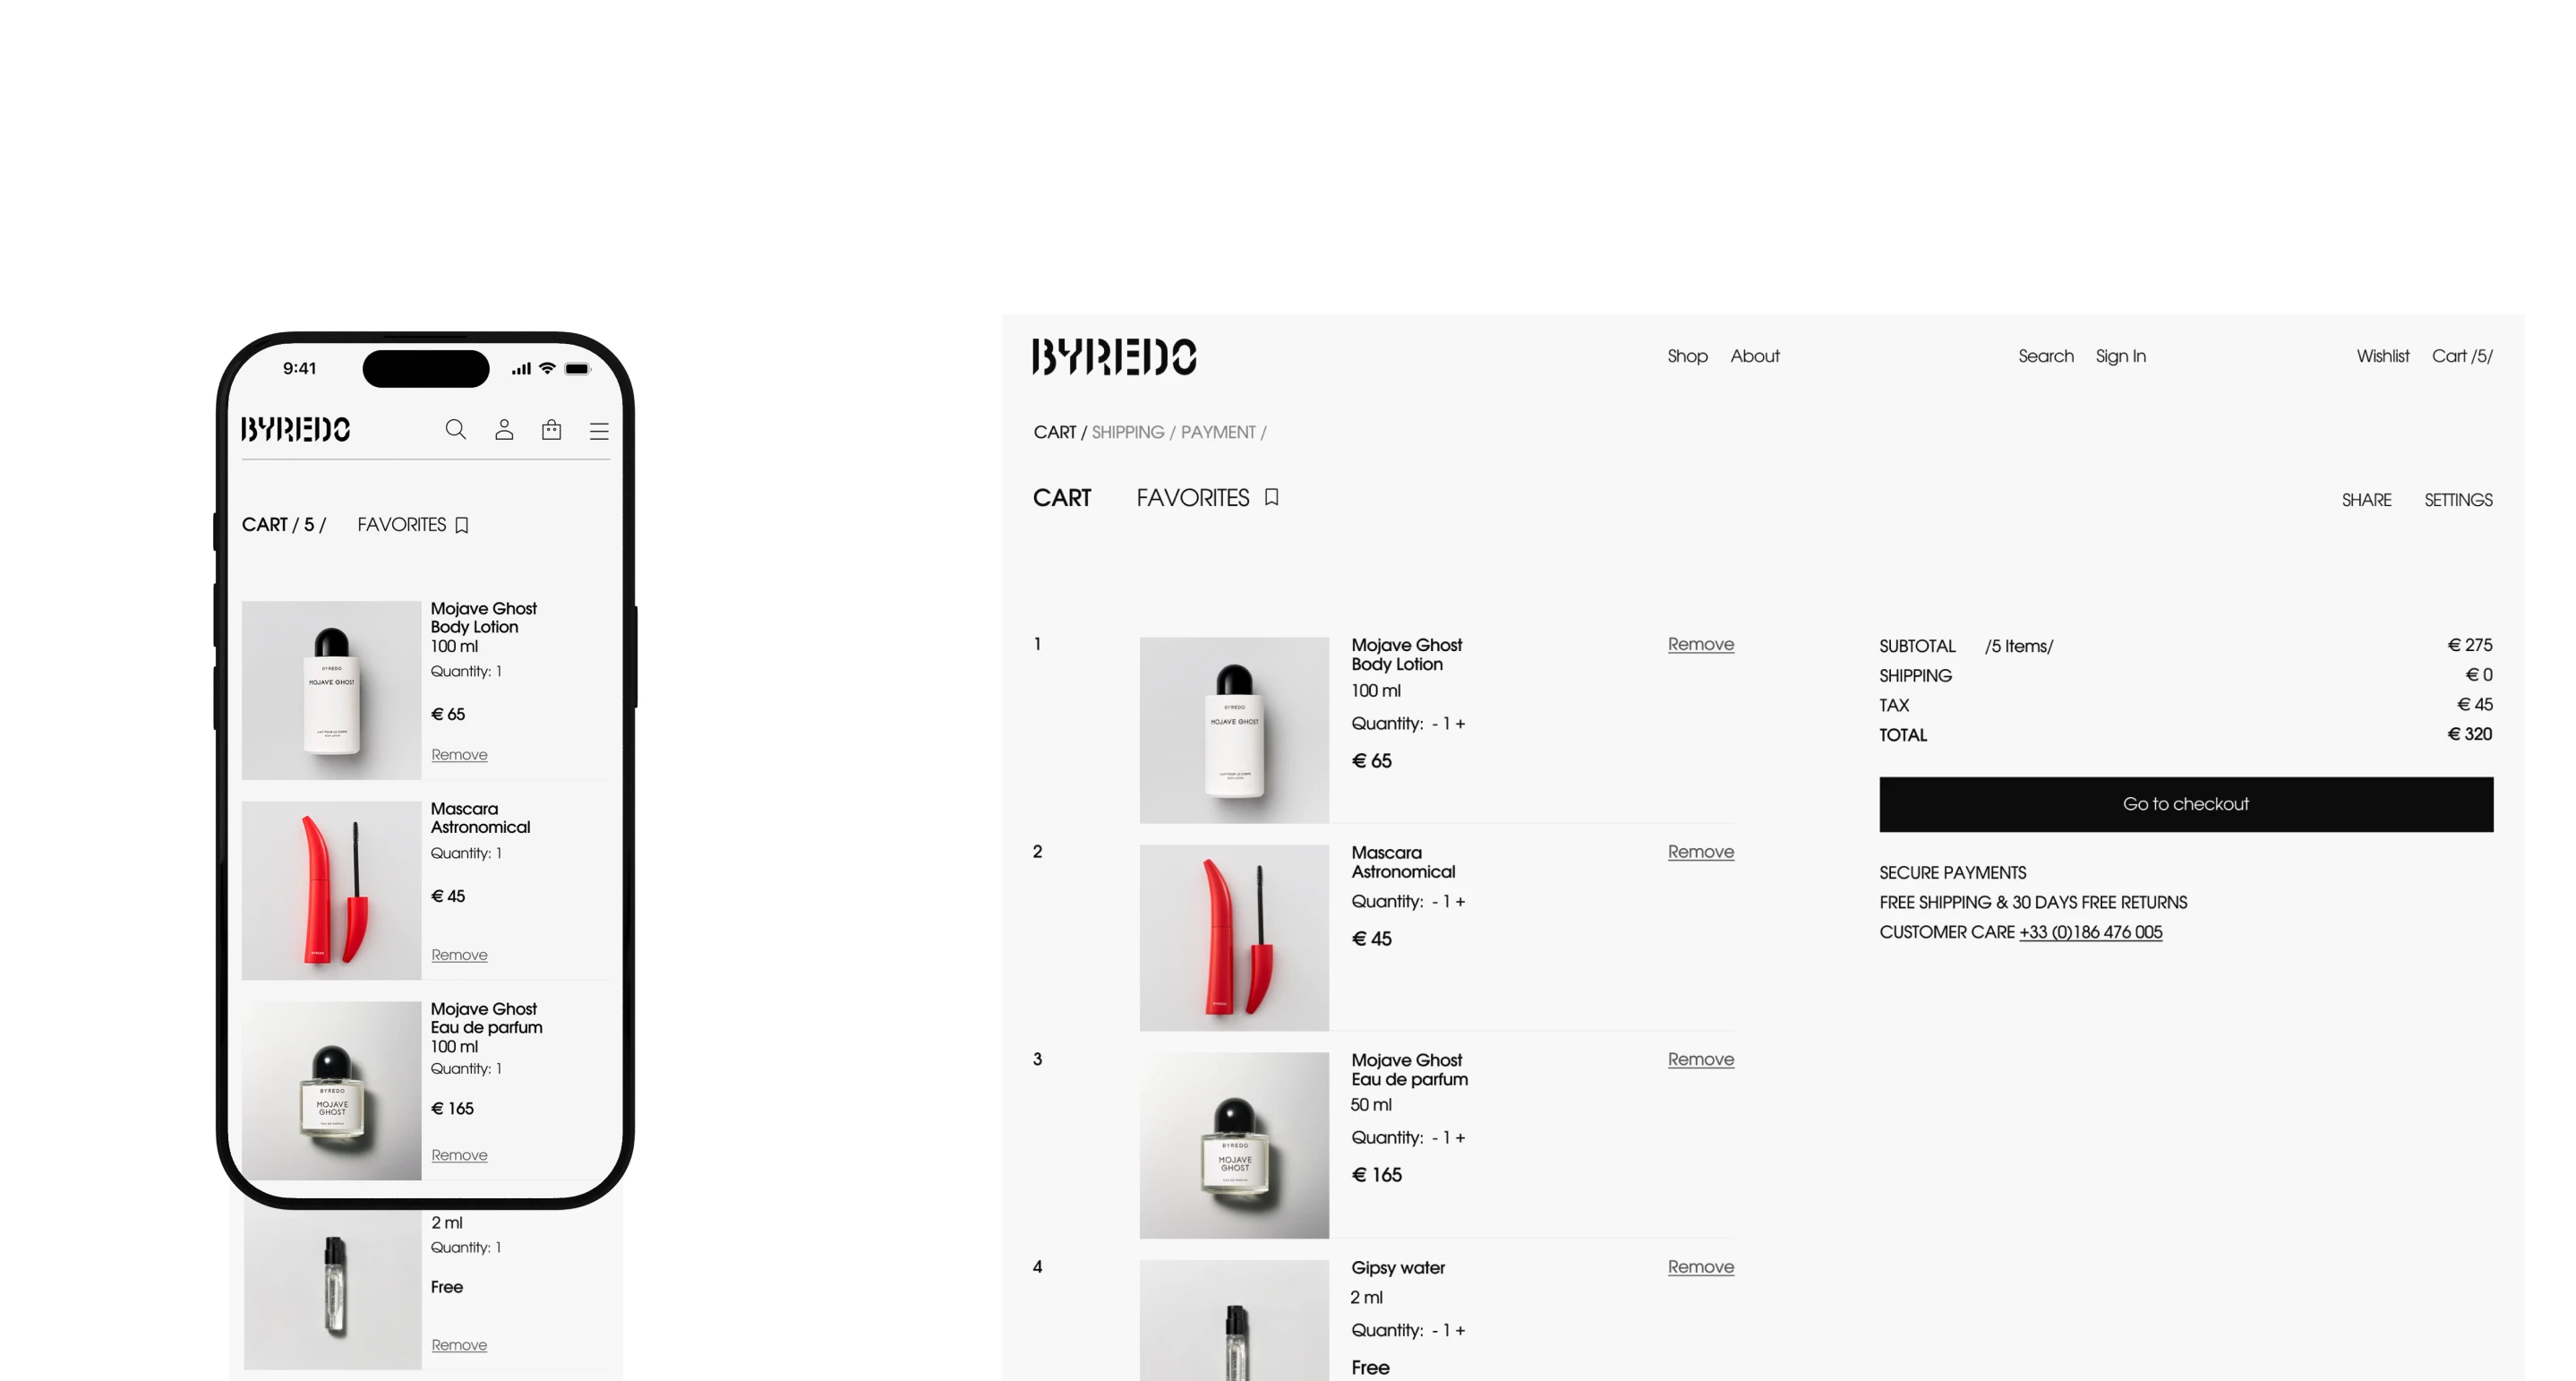Open the Shop menu in the top navigation
This screenshot has width=2576, height=1381.
(x=1687, y=356)
